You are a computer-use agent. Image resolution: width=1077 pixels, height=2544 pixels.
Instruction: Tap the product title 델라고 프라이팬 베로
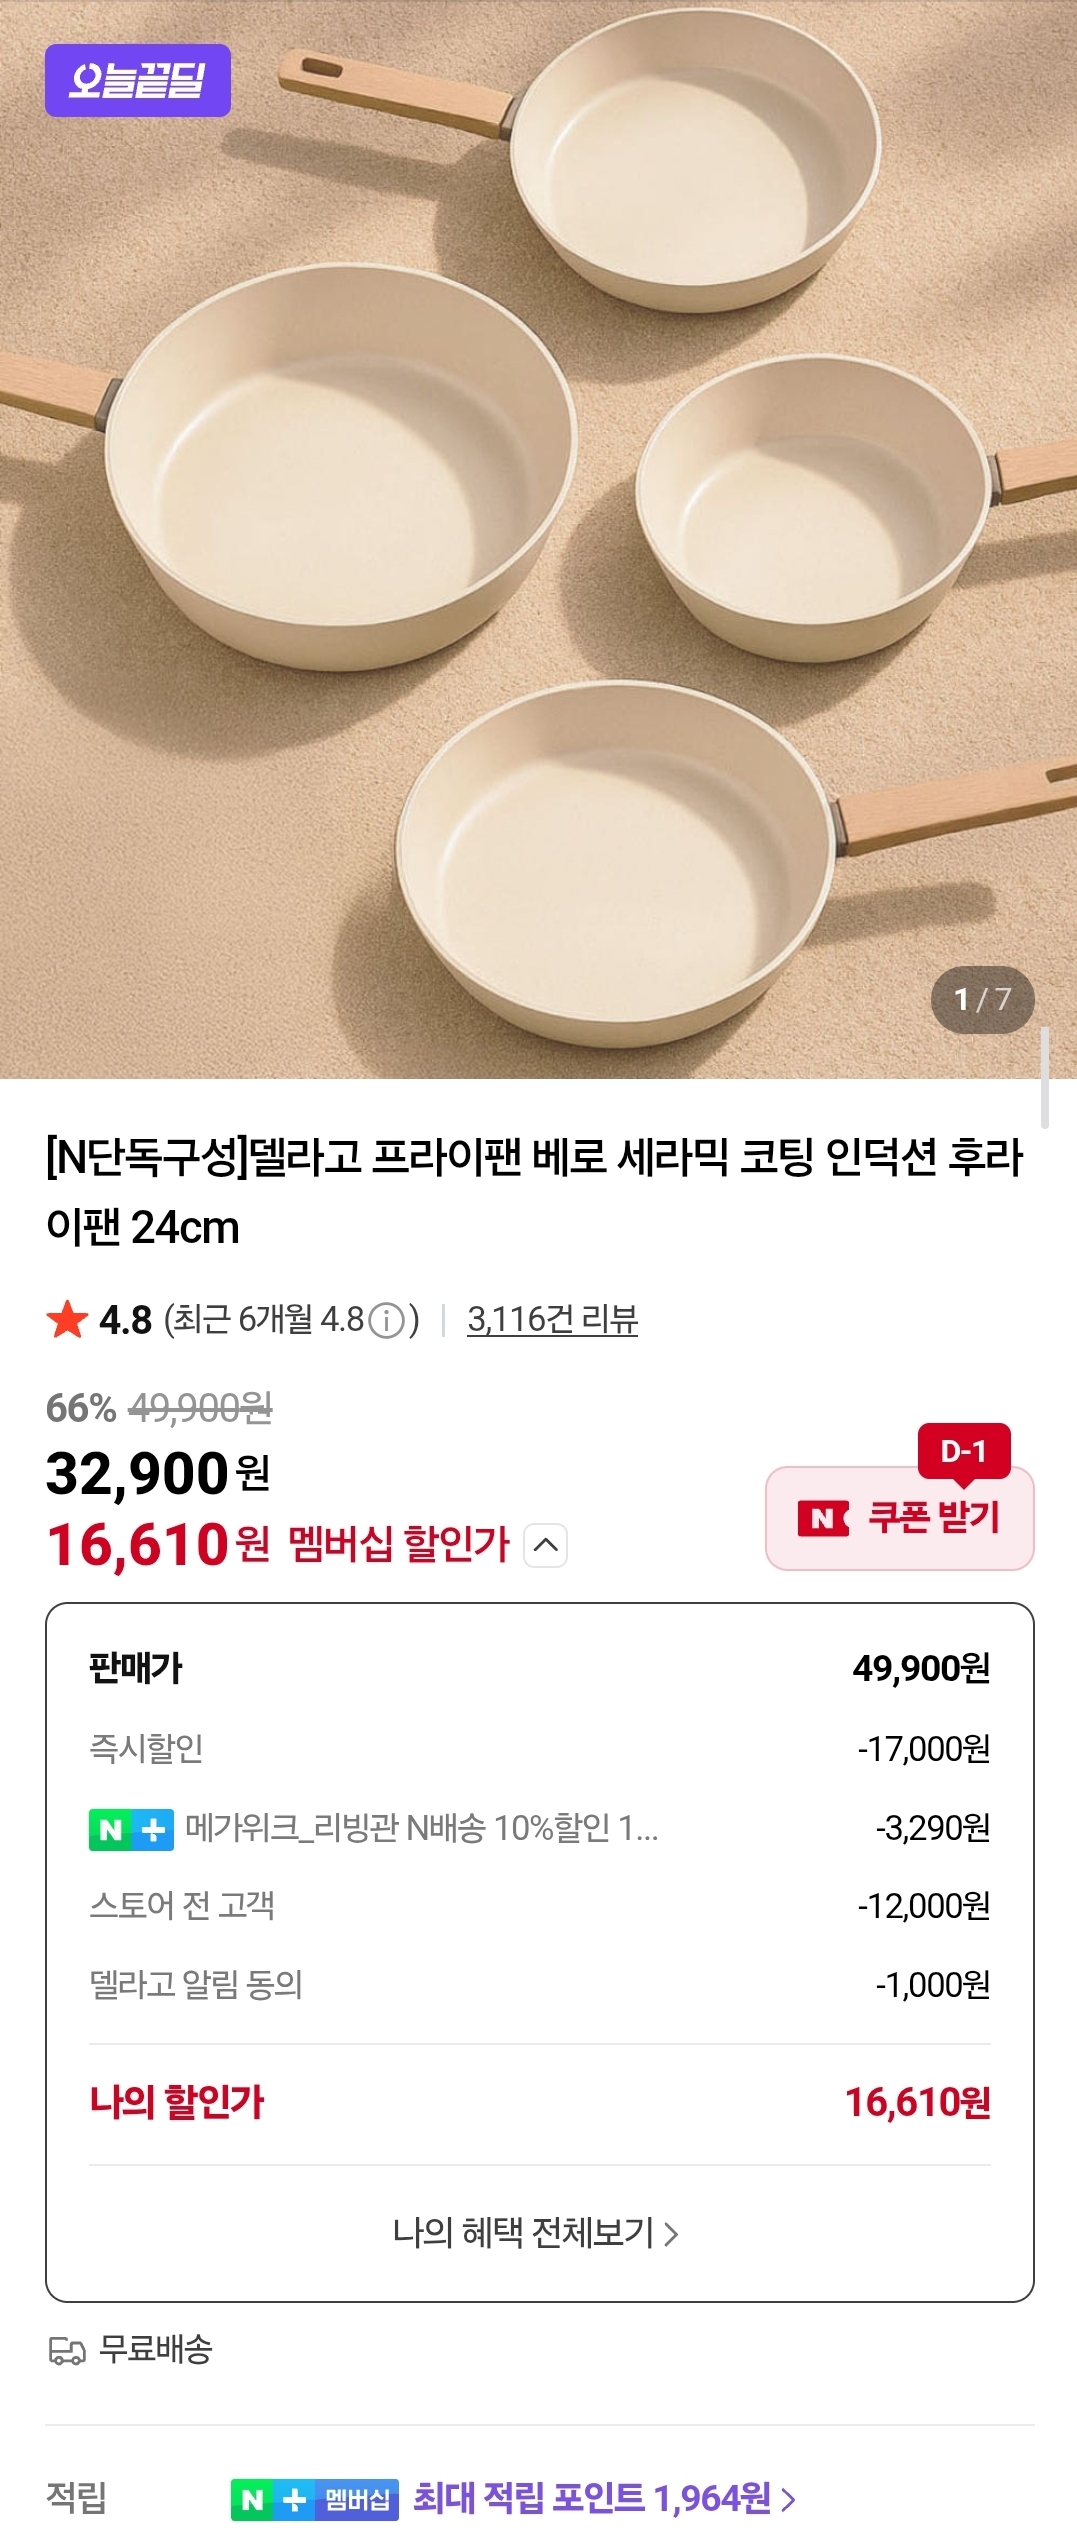click(x=535, y=1192)
